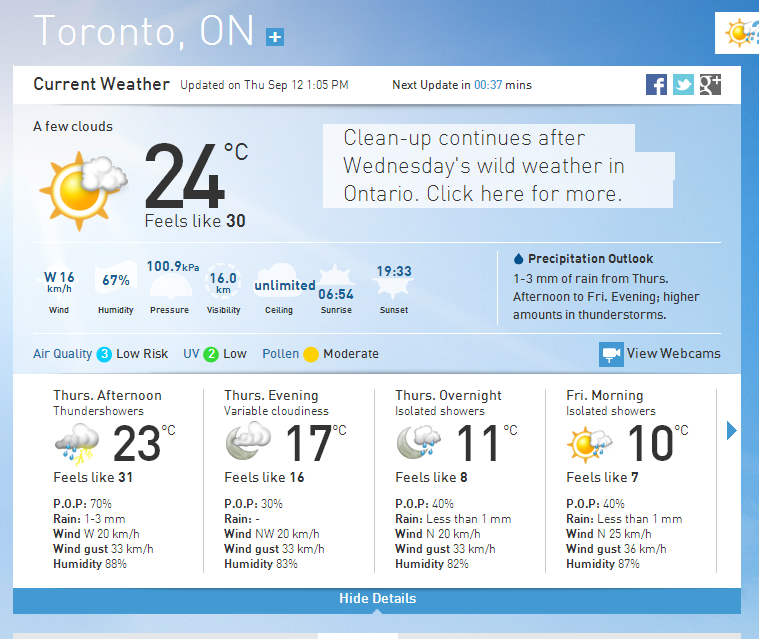Screen dimensions: 759x639
Task: Click the weather thumbnail at top right
Action: (x=737, y=33)
